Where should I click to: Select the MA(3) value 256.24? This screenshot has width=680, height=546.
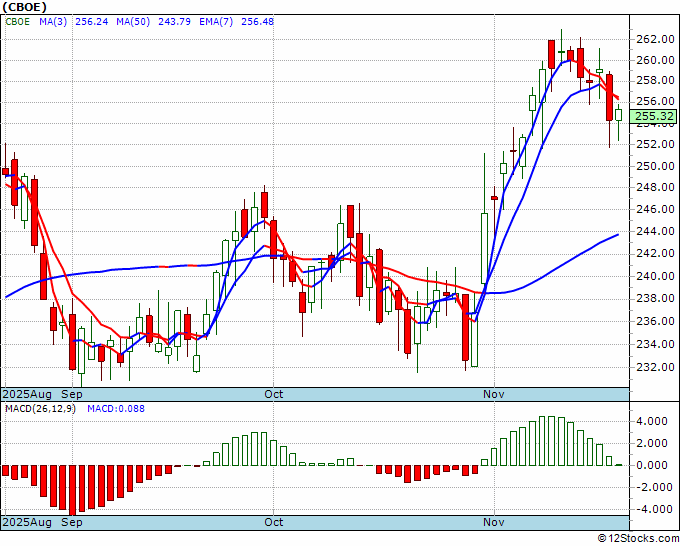pos(92,22)
